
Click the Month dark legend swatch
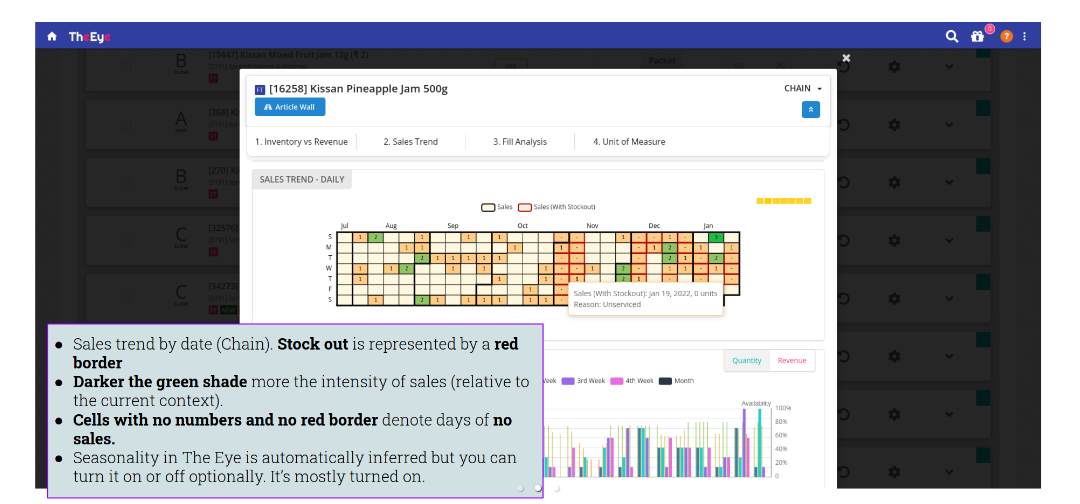click(665, 381)
